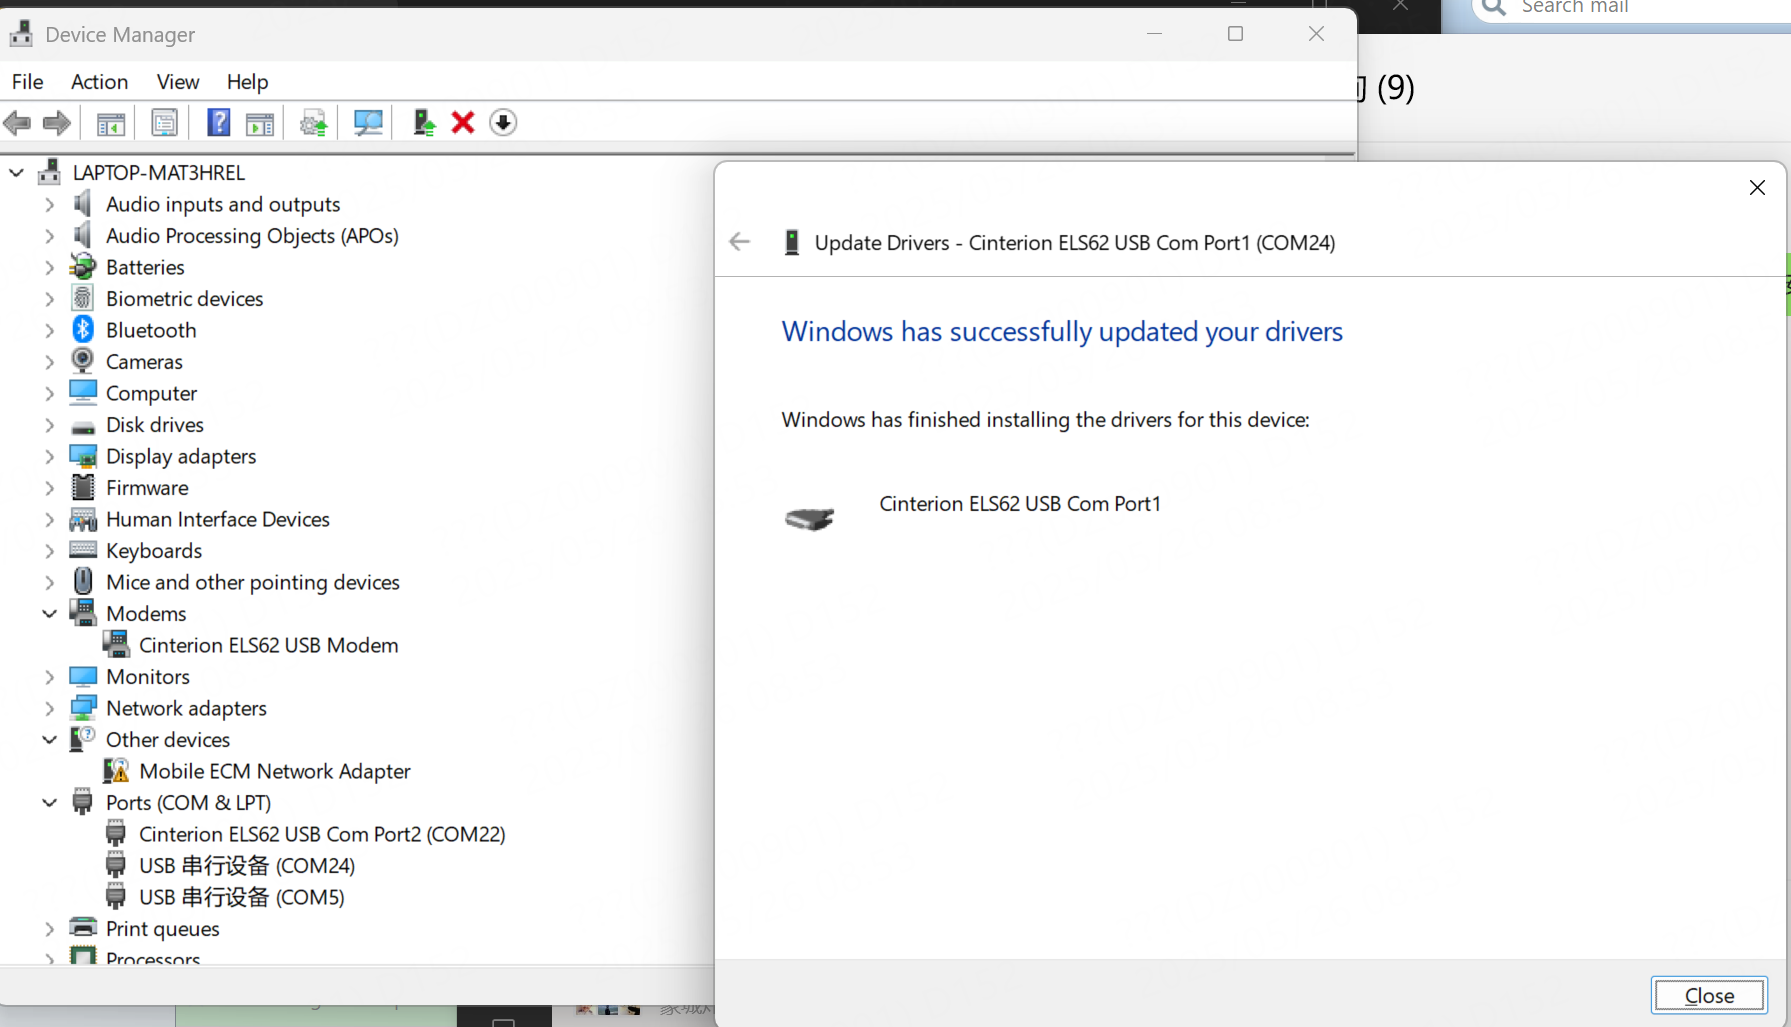Click the Display adapters icon
The image size is (1791, 1027).
pyautogui.click(x=83, y=456)
